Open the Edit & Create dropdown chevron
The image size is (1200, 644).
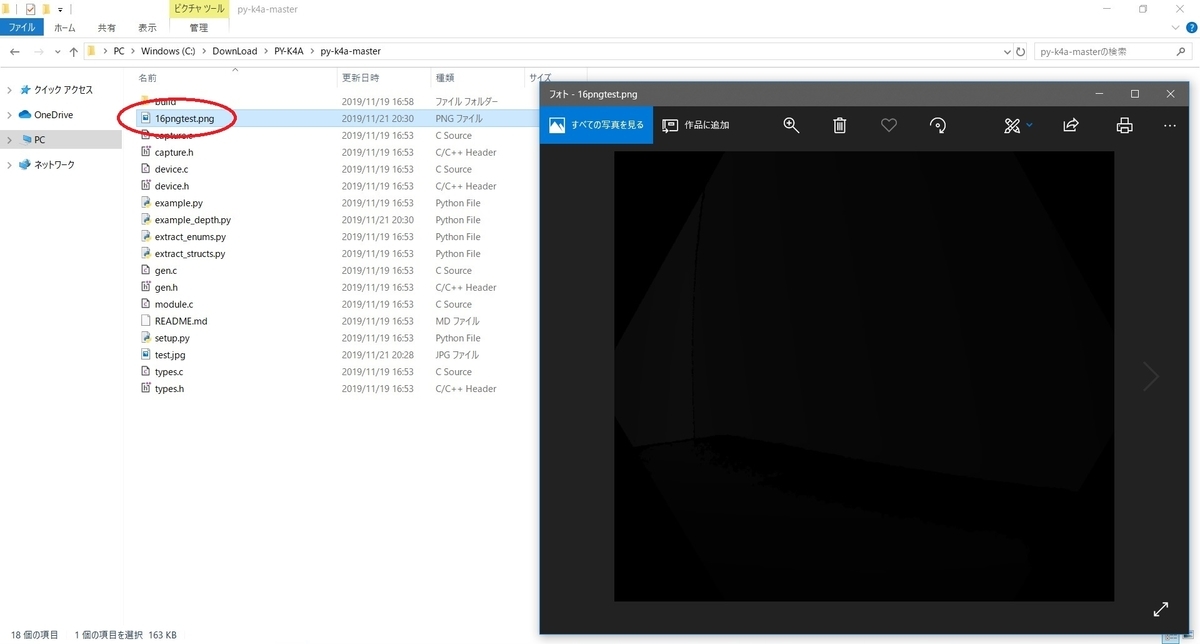point(1030,125)
